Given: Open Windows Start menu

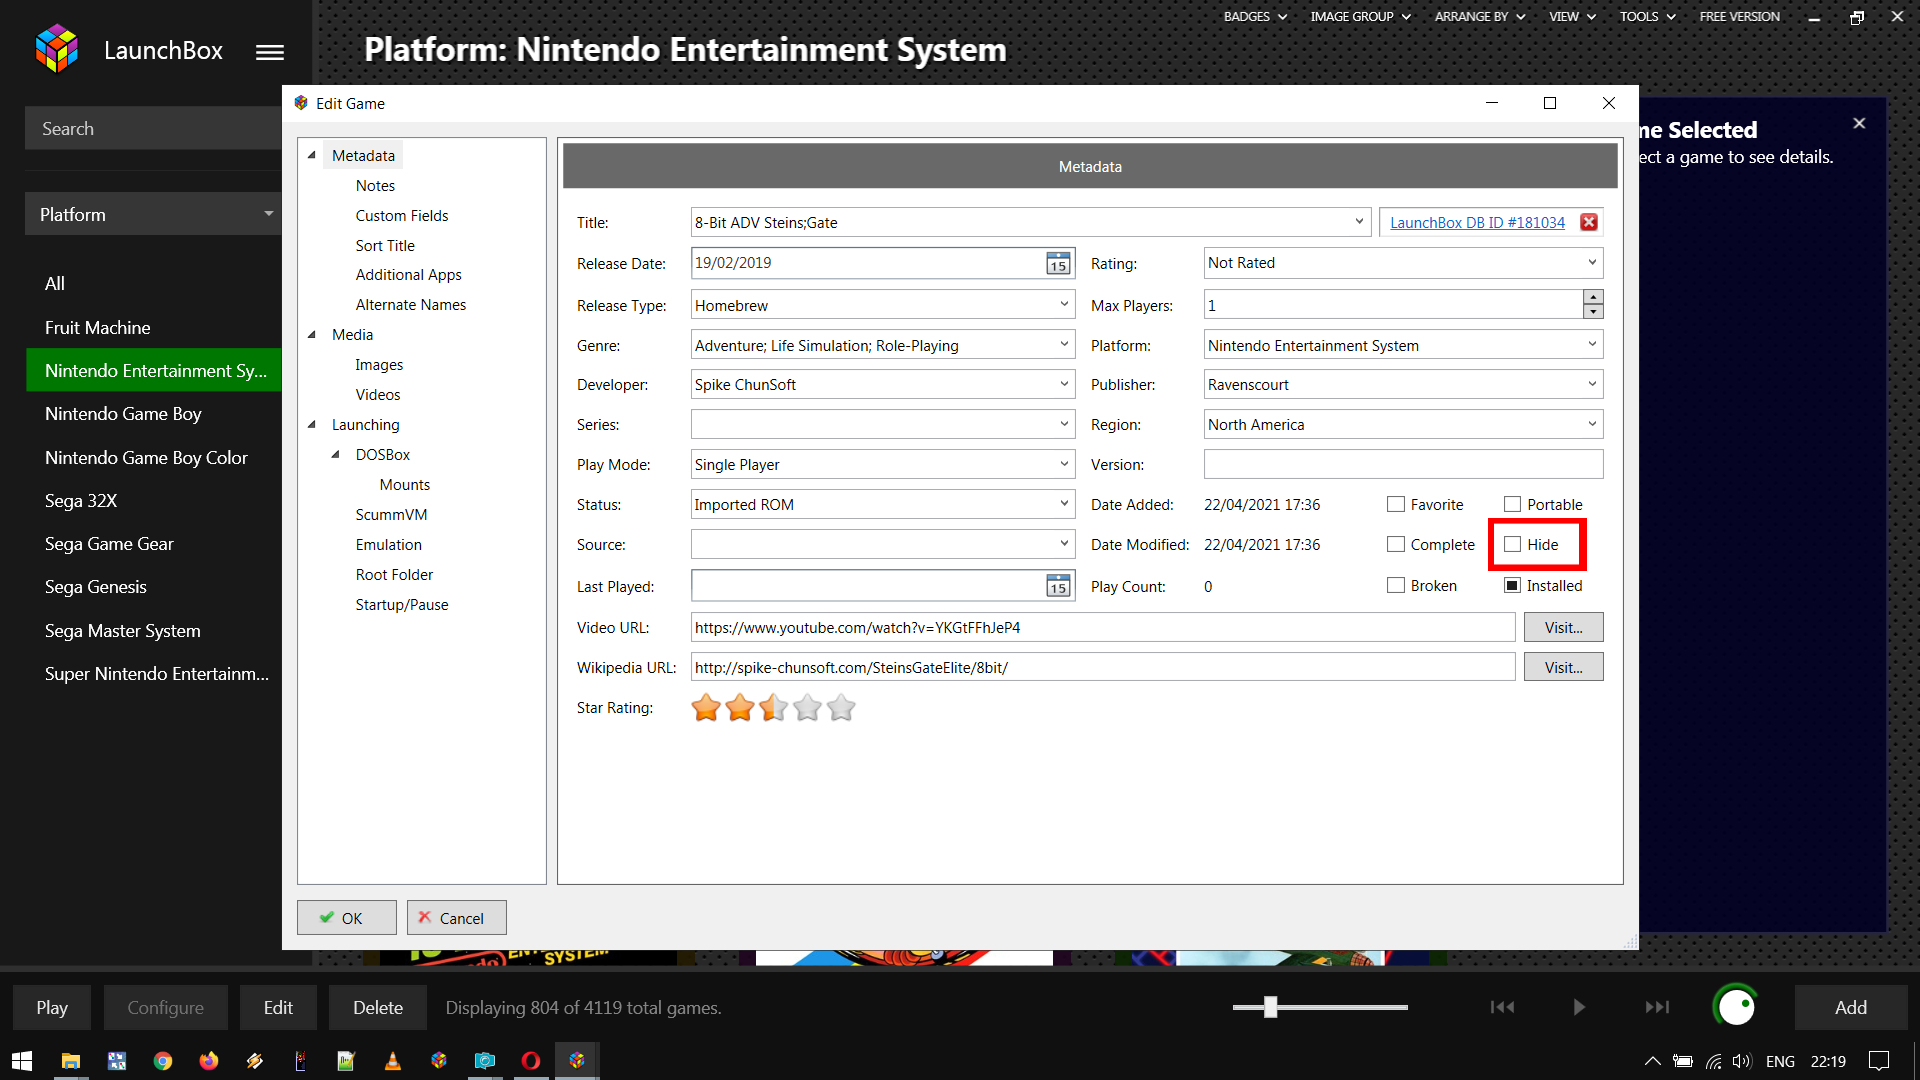Looking at the screenshot, I should coord(22,1061).
